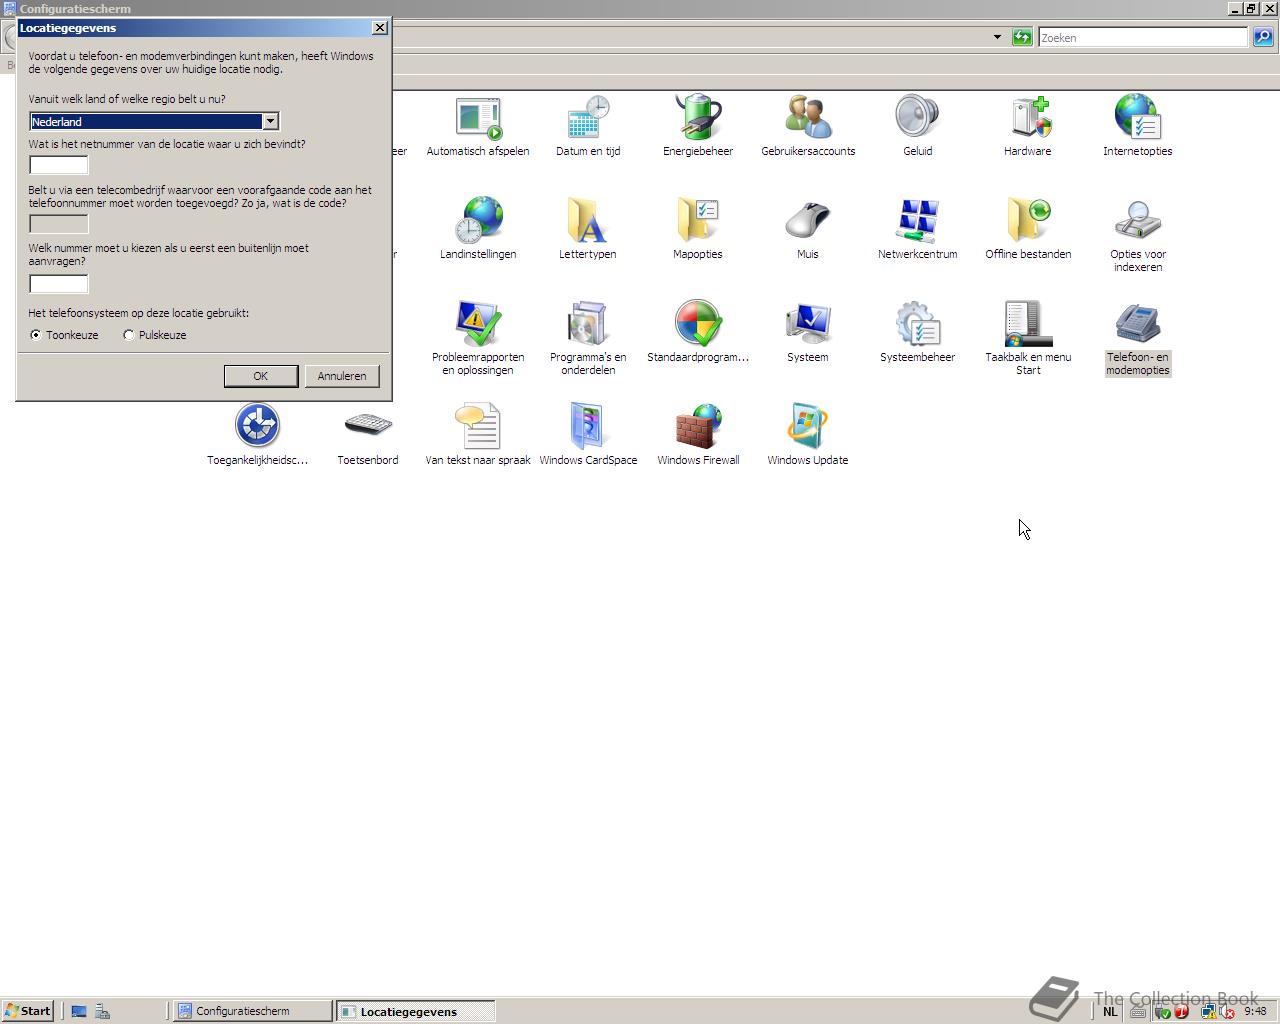Click the netnummer input field

pos(59,165)
